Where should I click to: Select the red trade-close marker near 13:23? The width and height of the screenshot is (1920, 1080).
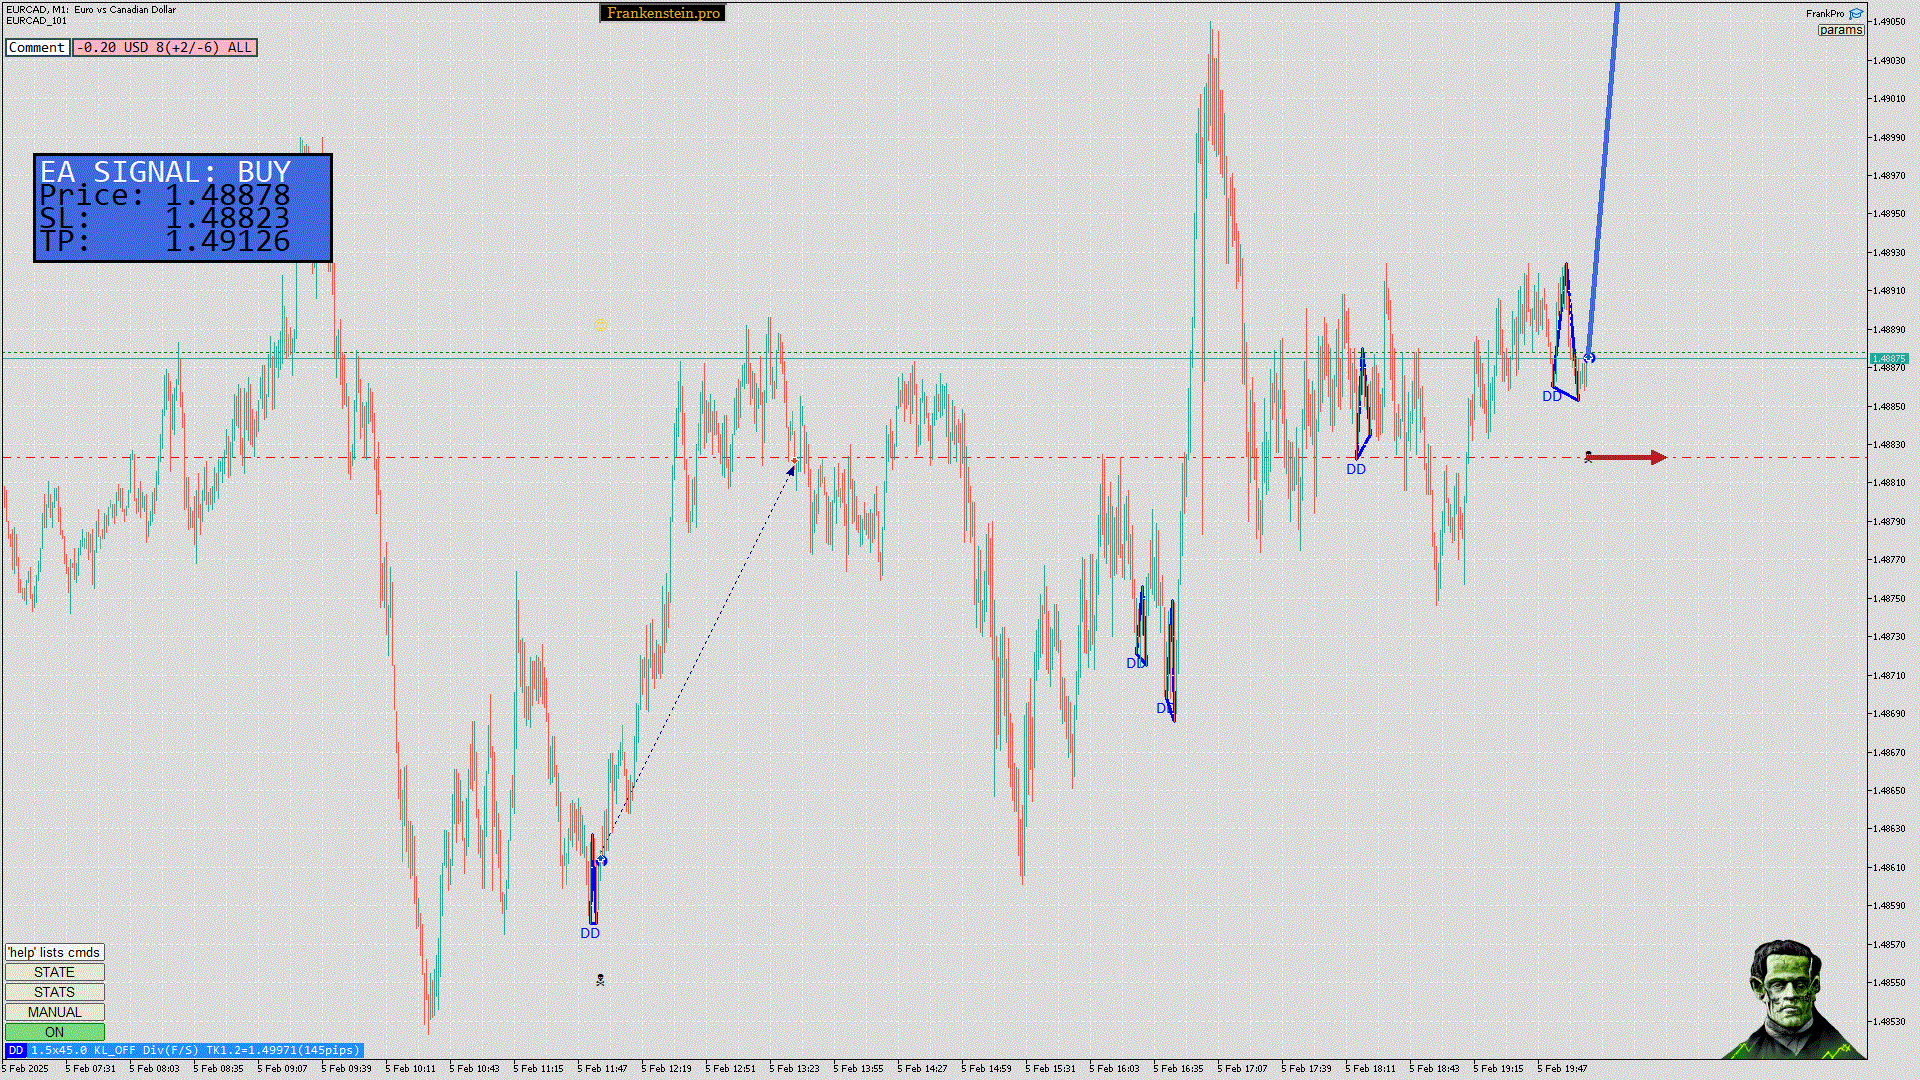[794, 461]
